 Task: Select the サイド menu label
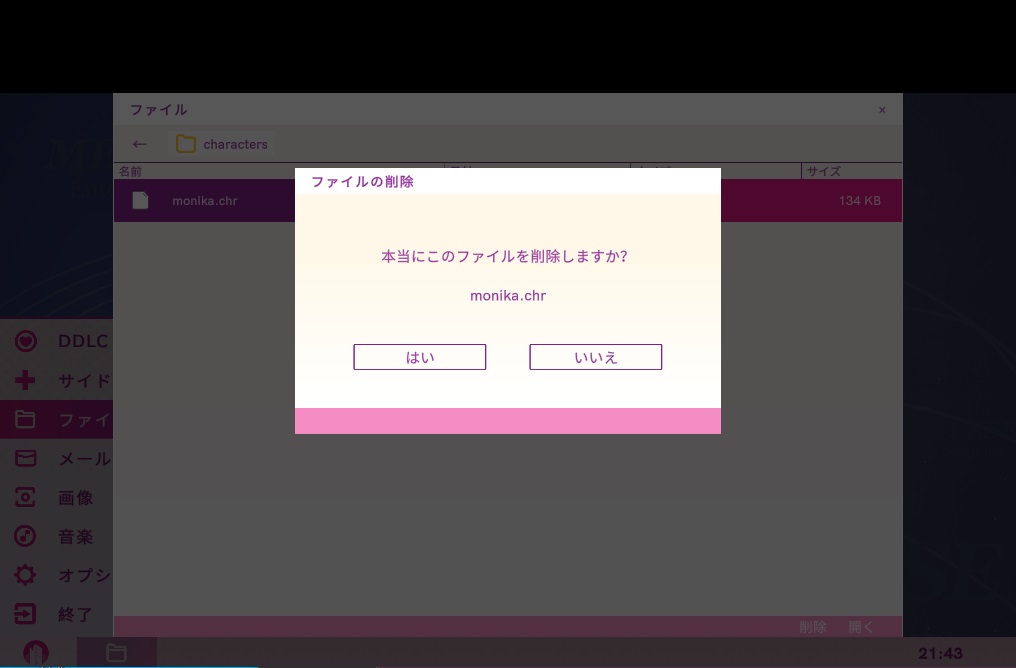point(85,381)
